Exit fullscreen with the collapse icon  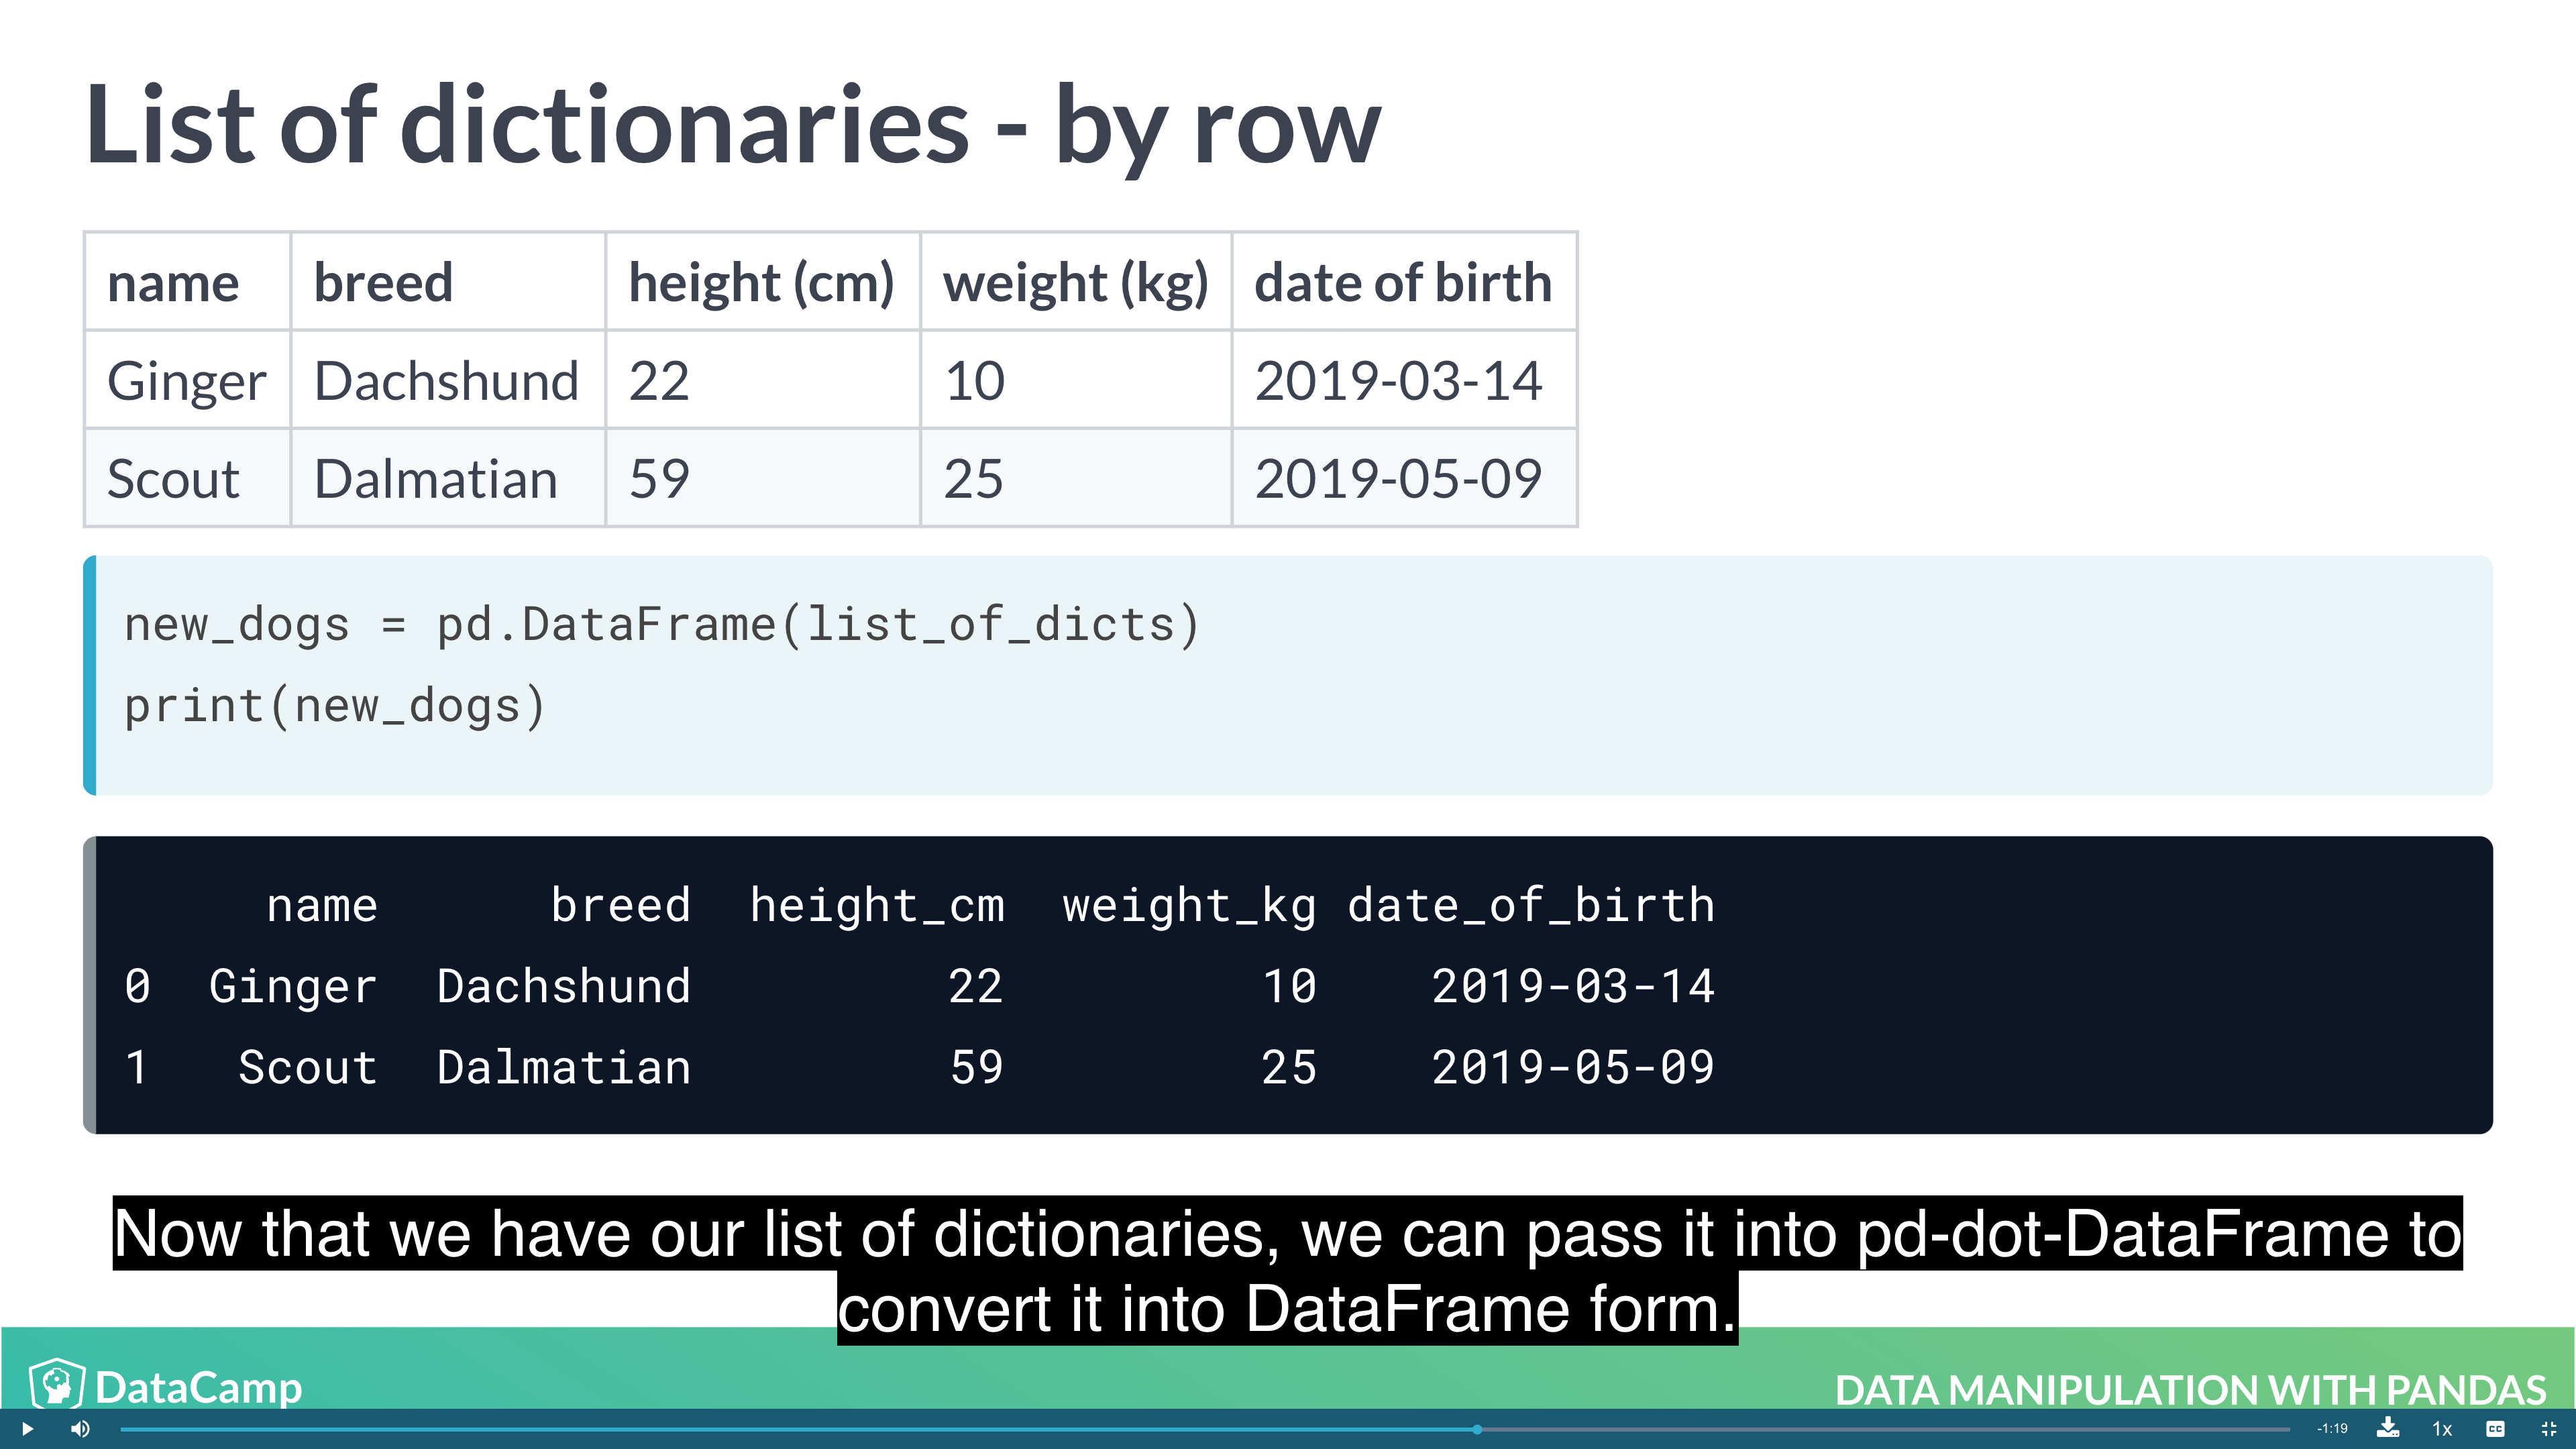click(2549, 1429)
